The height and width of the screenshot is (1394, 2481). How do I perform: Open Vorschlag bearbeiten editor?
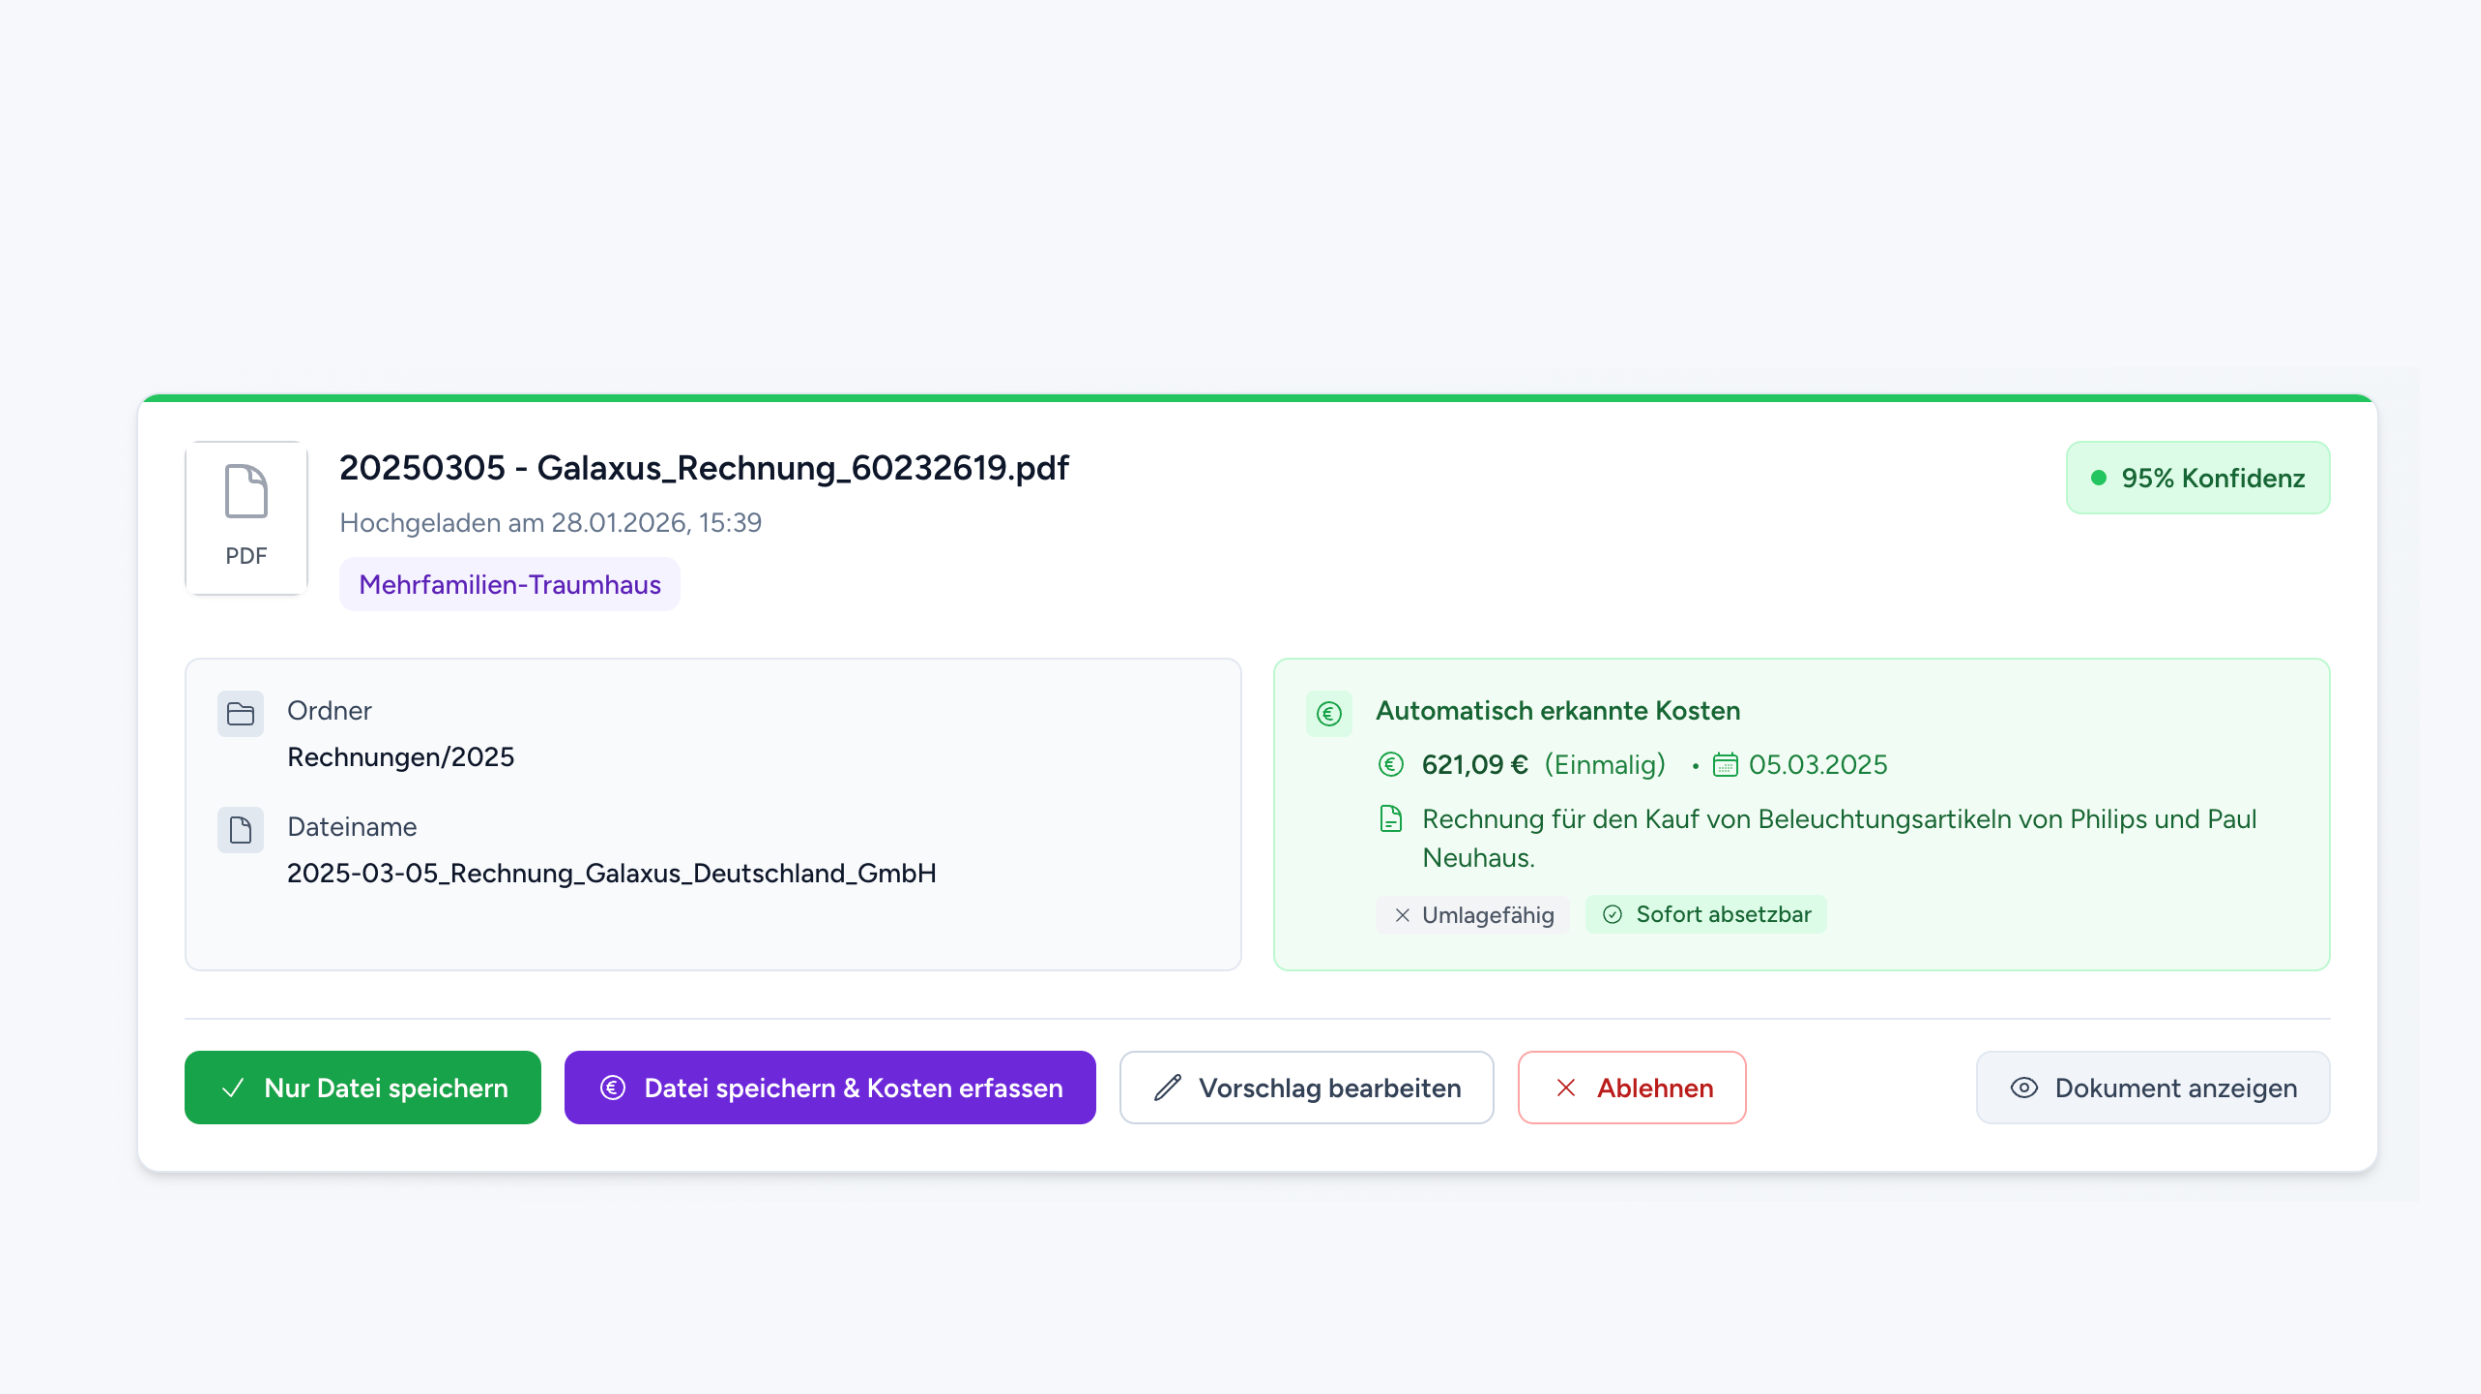[1306, 1088]
